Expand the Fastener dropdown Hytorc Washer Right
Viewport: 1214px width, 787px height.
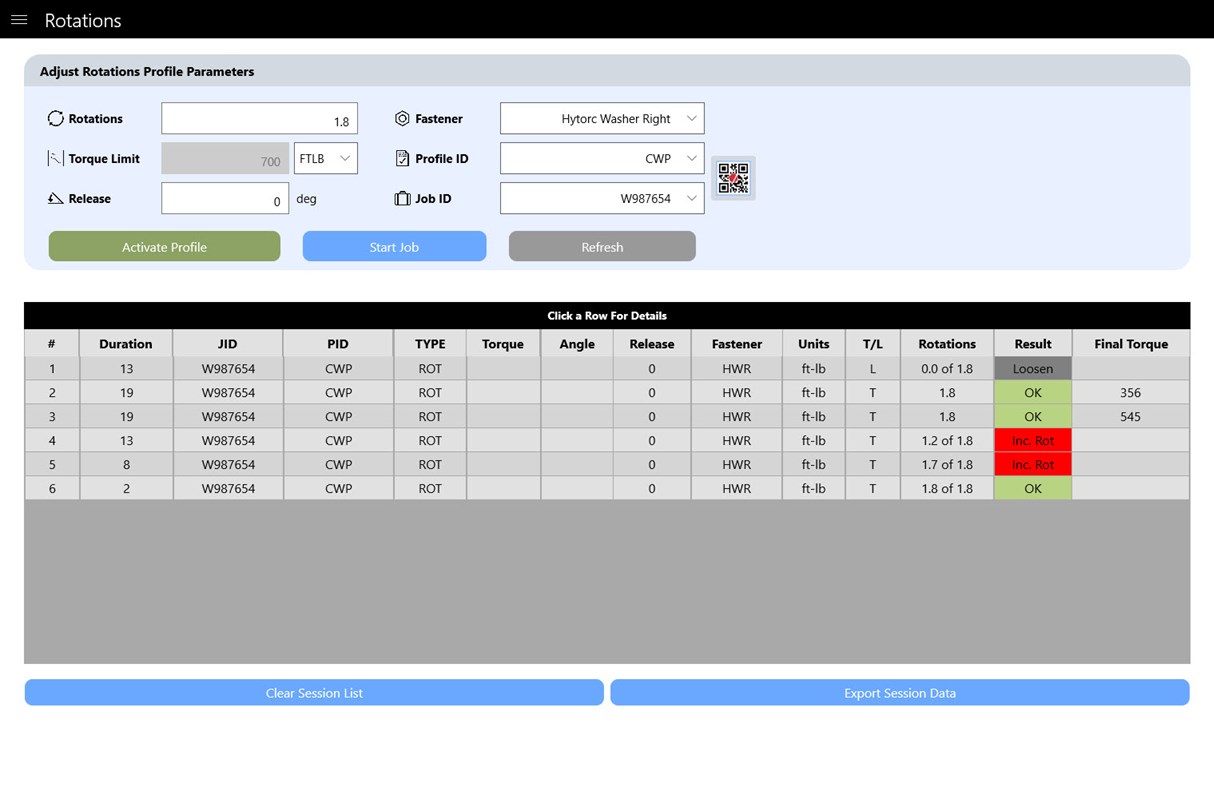click(602, 118)
